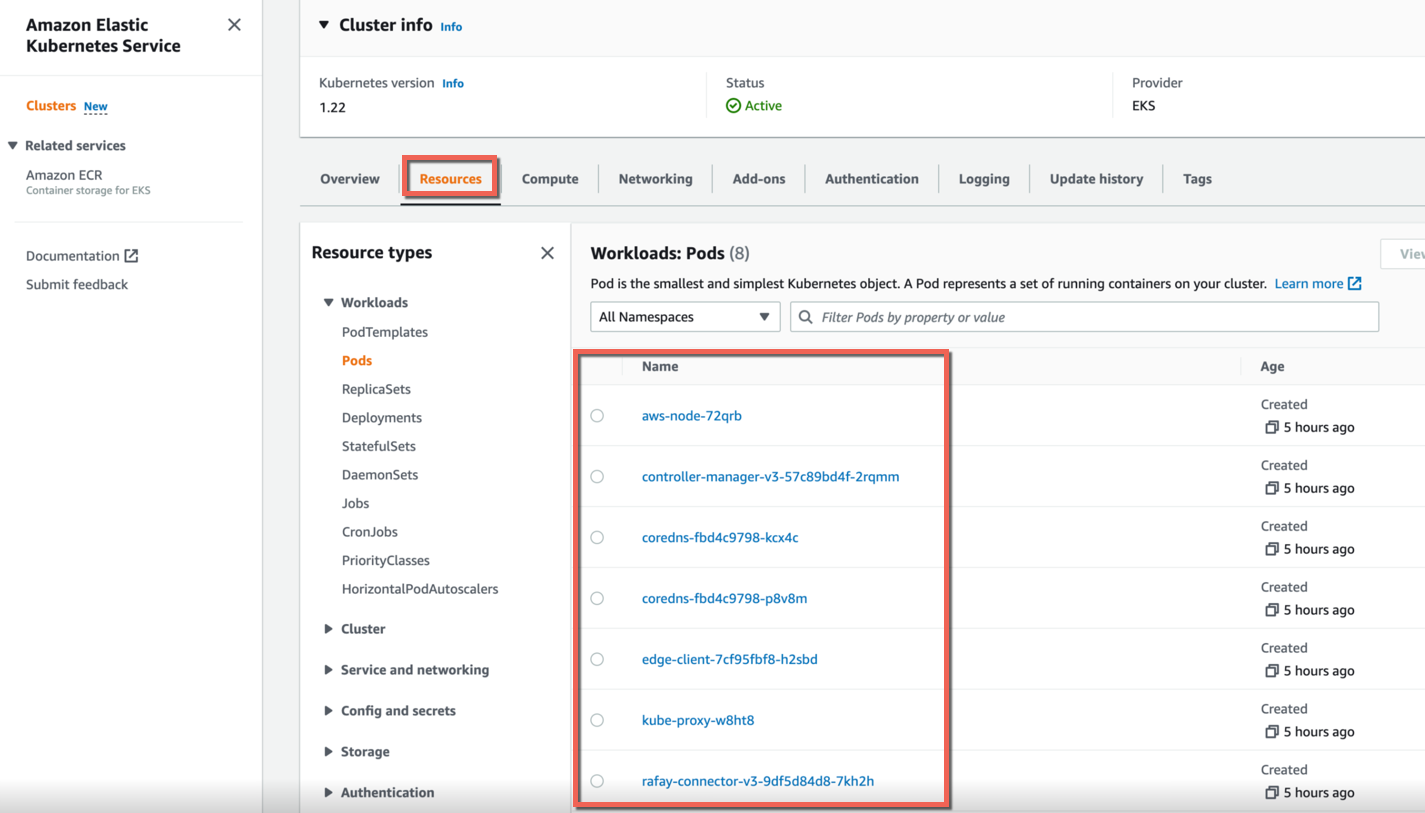The height and width of the screenshot is (813, 1425).
Task: Collapse the Cluster info section
Action: (324, 25)
